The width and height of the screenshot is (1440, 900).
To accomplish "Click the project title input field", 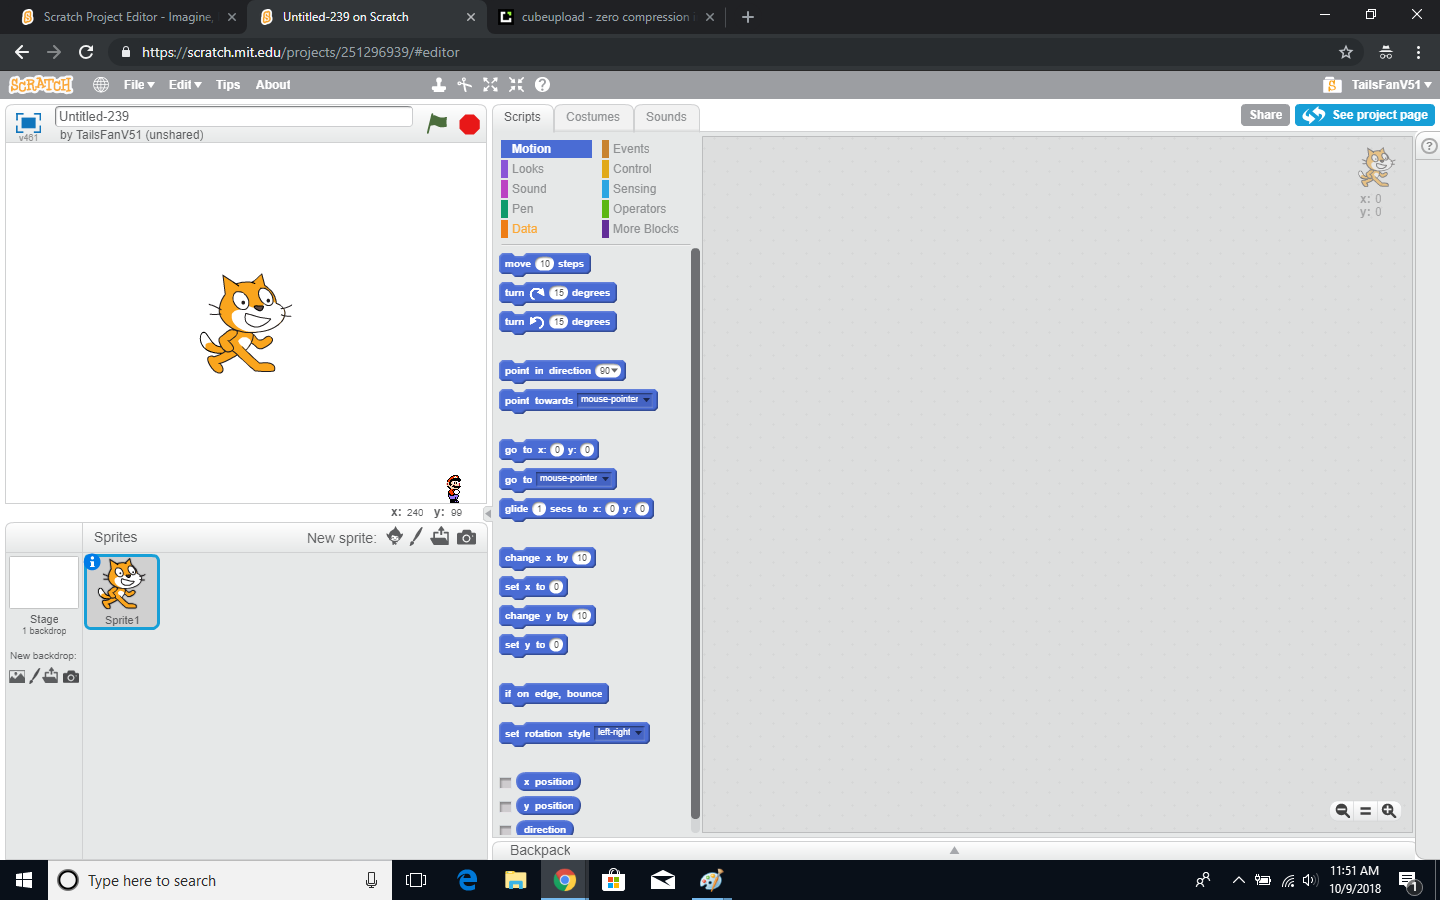I will click(x=234, y=116).
